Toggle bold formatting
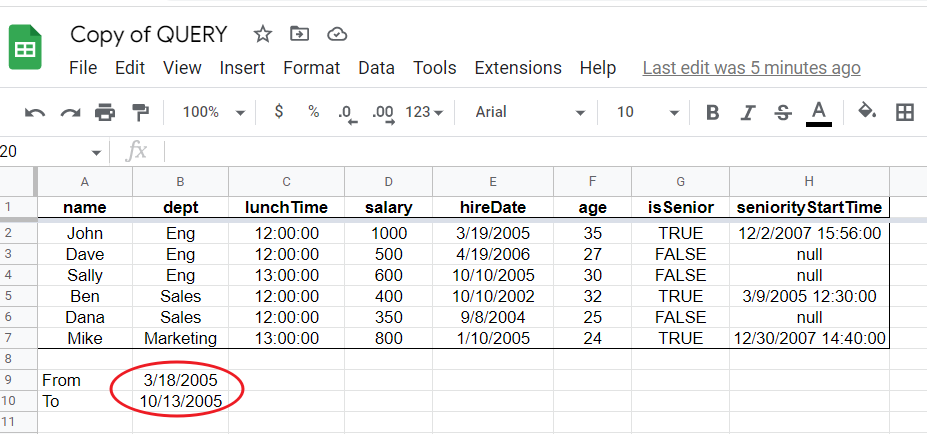 [x=712, y=112]
